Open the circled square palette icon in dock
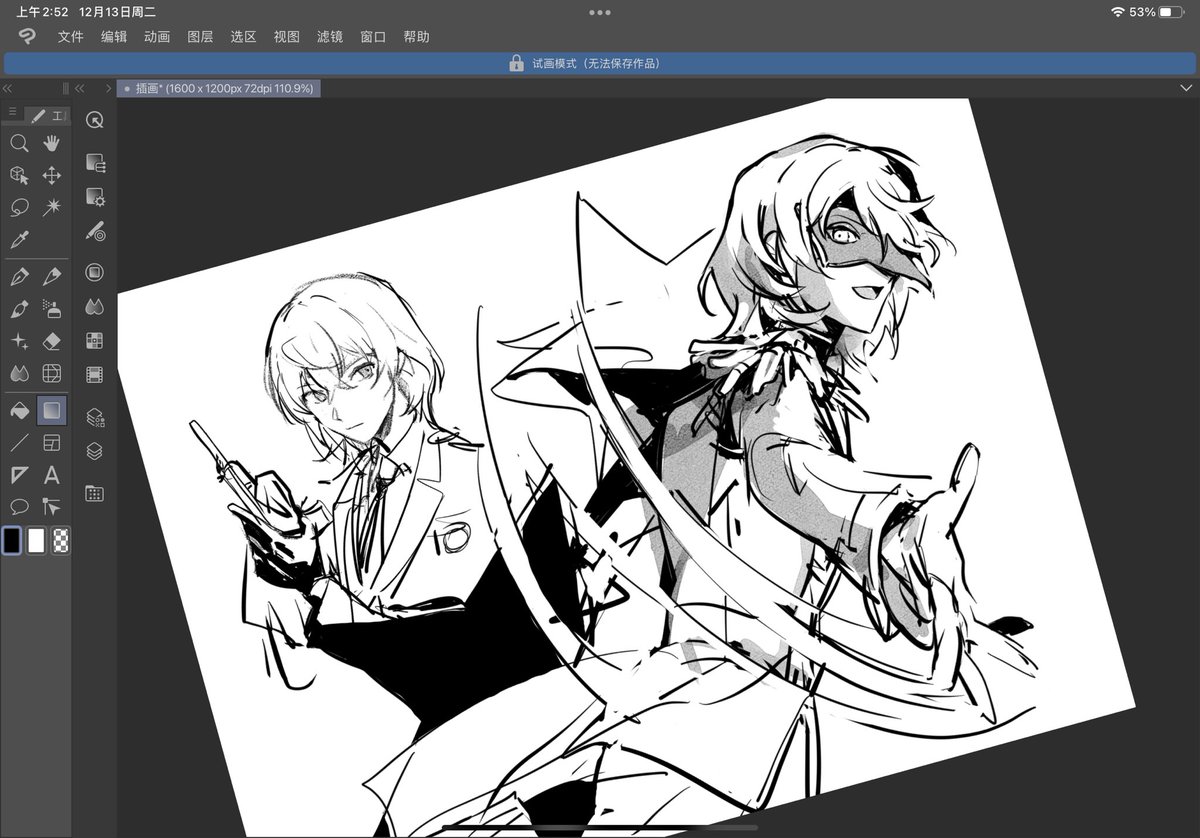 point(95,272)
